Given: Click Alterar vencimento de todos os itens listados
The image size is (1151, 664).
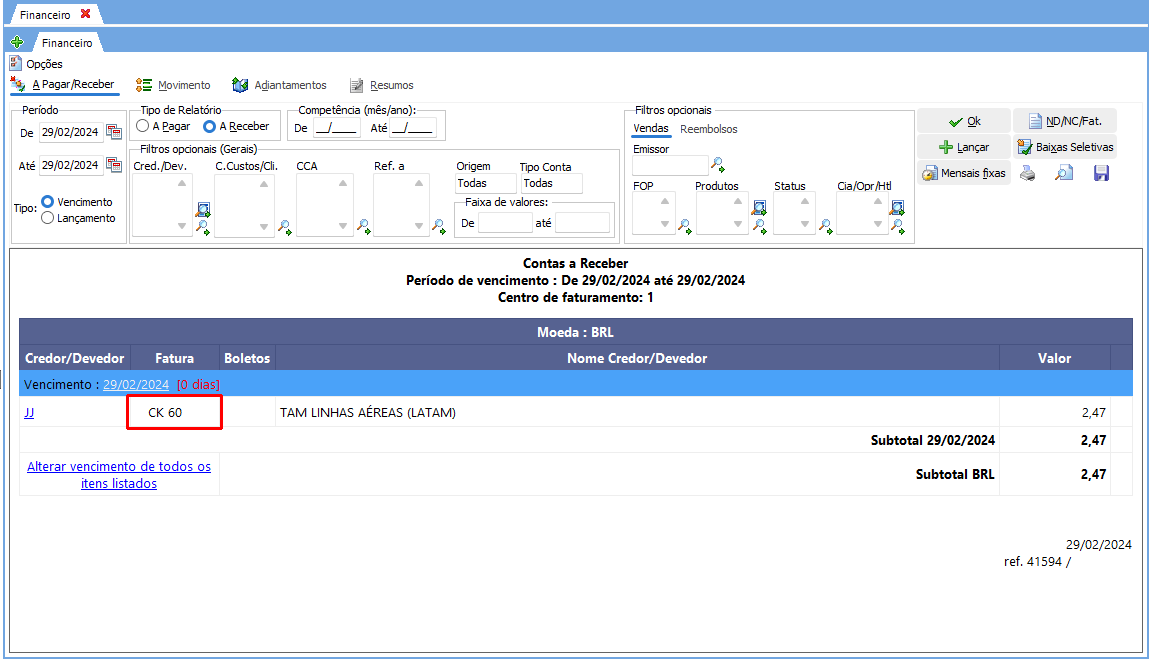Looking at the screenshot, I should [119, 475].
